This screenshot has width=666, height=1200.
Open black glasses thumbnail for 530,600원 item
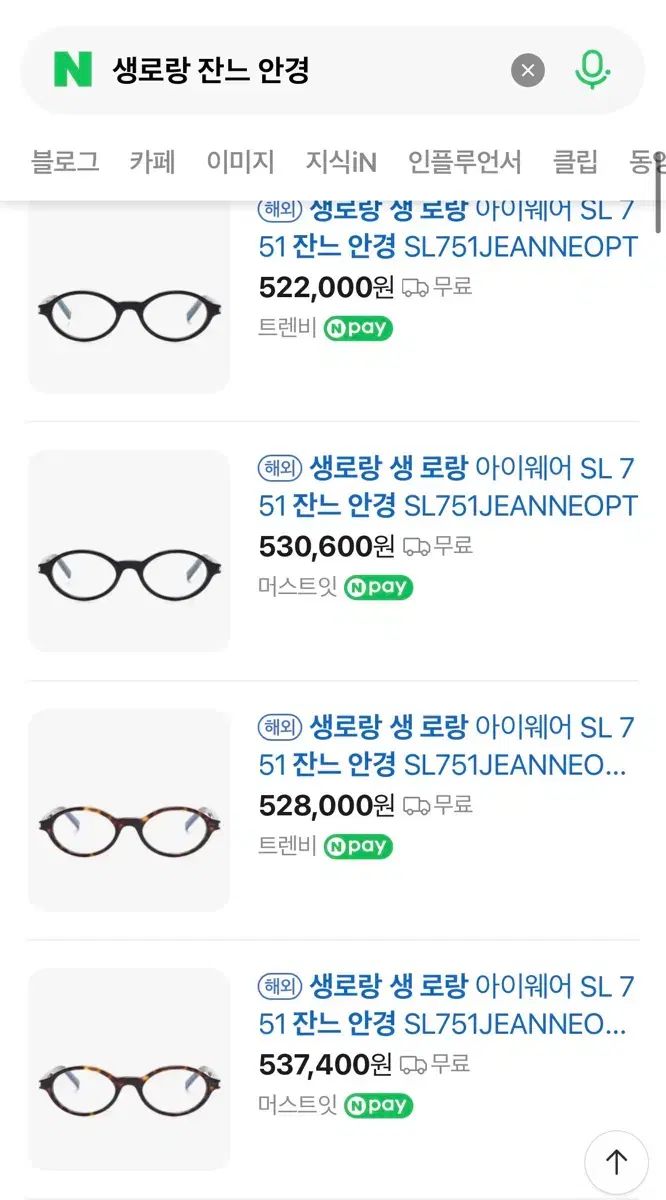(x=129, y=551)
